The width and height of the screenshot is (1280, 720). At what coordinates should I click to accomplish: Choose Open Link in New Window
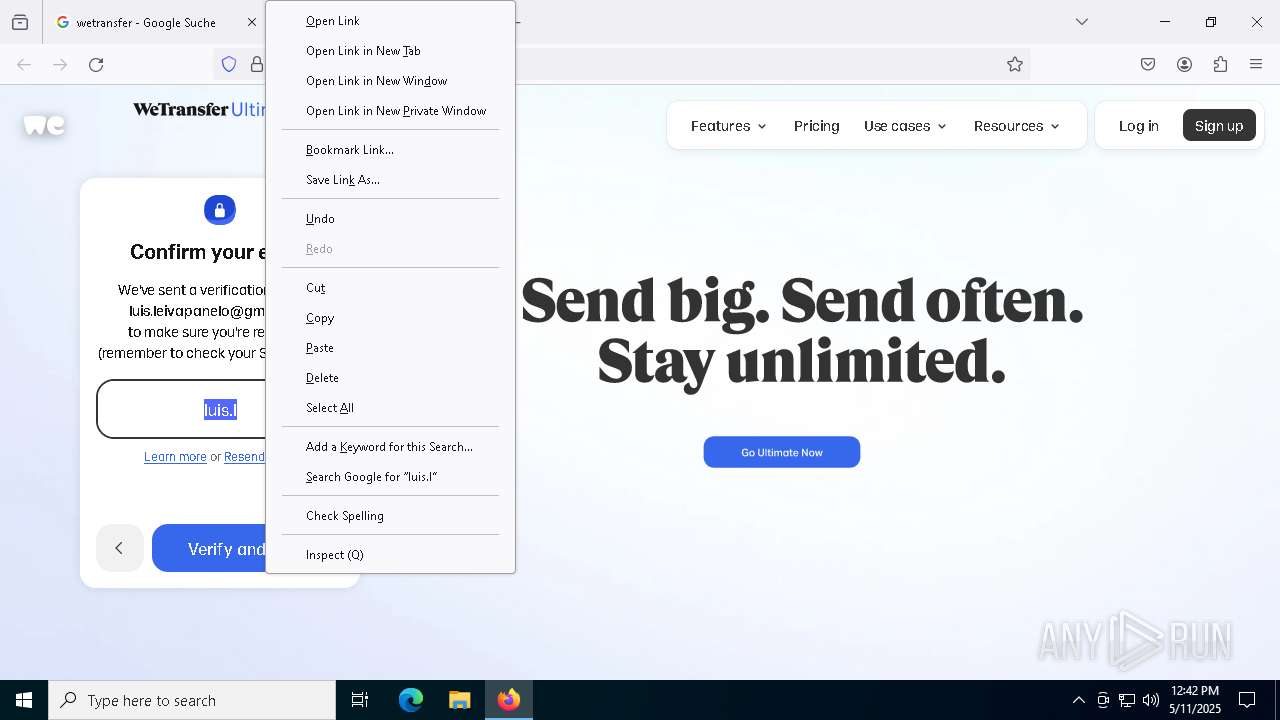click(x=390, y=81)
